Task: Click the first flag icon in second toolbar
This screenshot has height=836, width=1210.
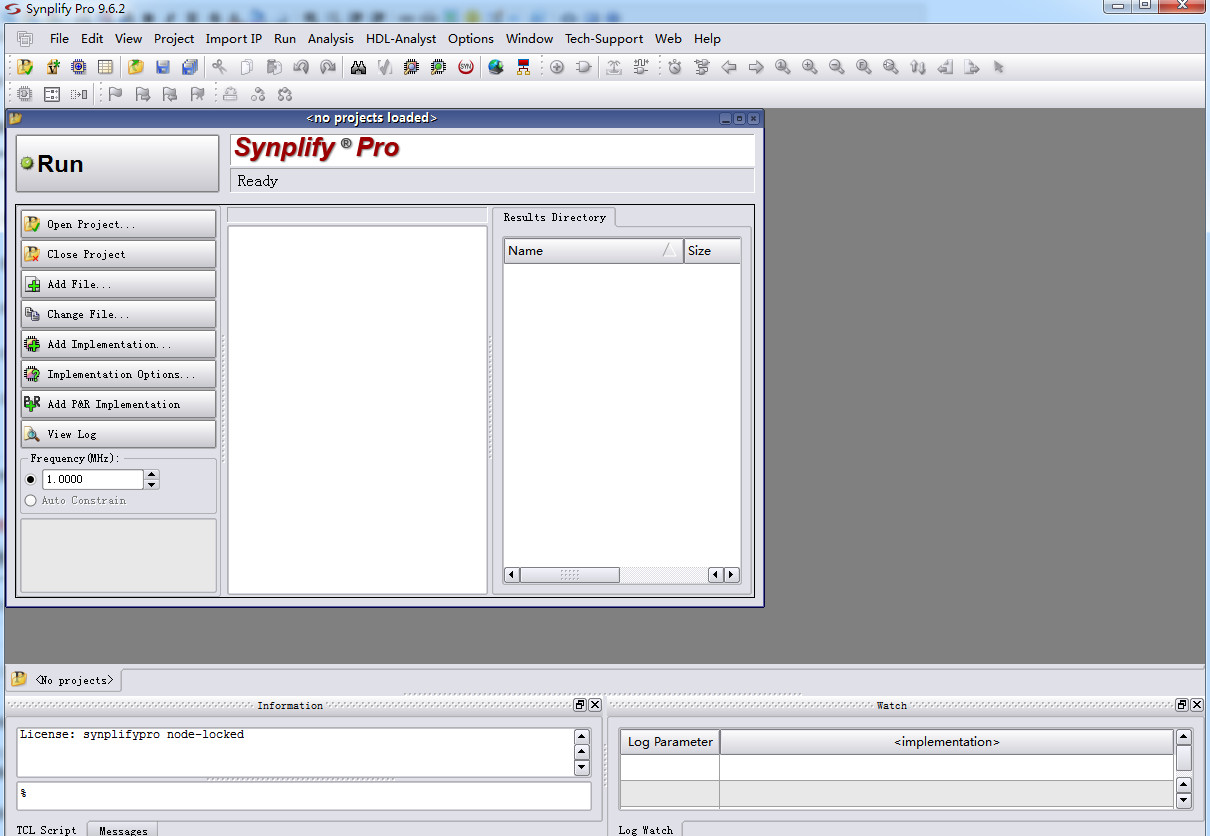Action: coord(116,94)
